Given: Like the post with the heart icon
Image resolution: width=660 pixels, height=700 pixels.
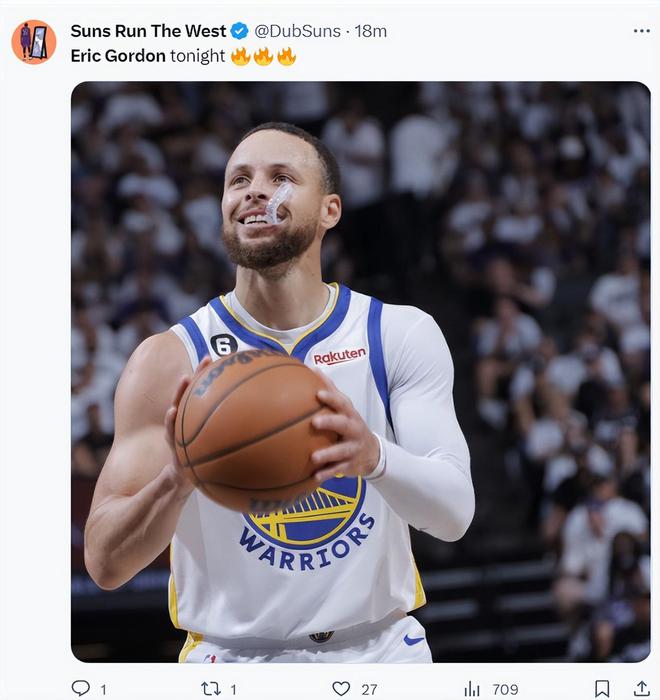Looking at the screenshot, I should 341,688.
